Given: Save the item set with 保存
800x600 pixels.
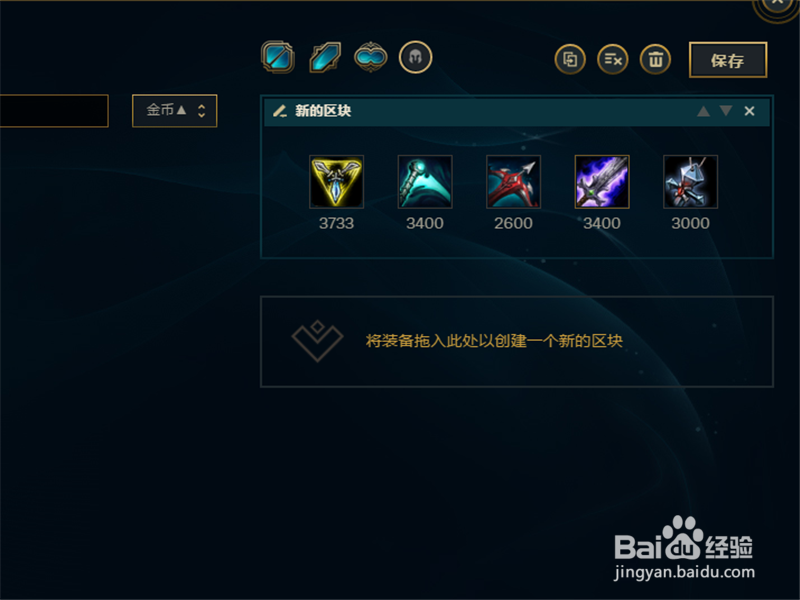Looking at the screenshot, I should (728, 60).
